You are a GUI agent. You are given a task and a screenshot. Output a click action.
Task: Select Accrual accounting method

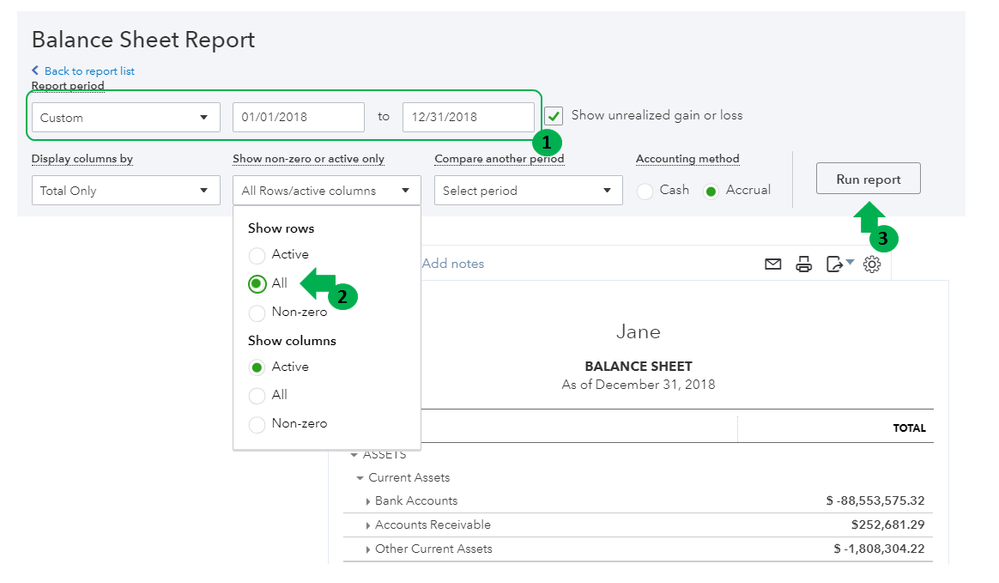[x=712, y=190]
